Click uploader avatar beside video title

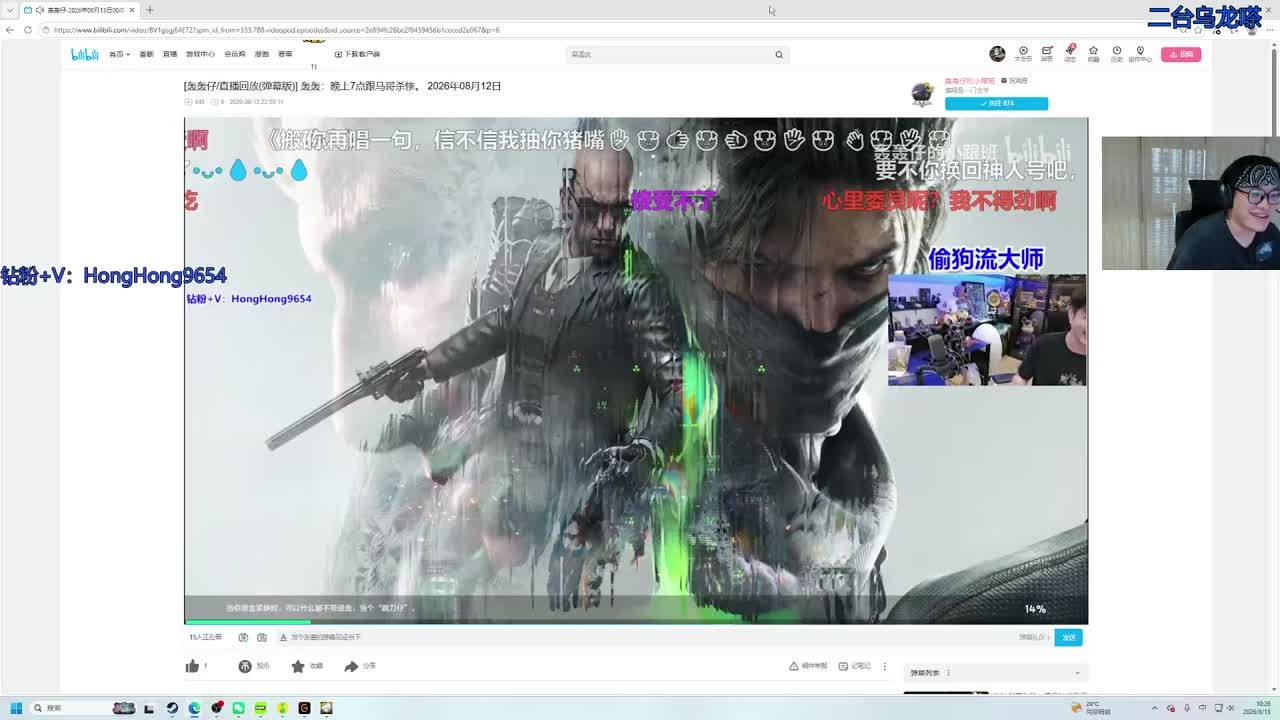(922, 94)
